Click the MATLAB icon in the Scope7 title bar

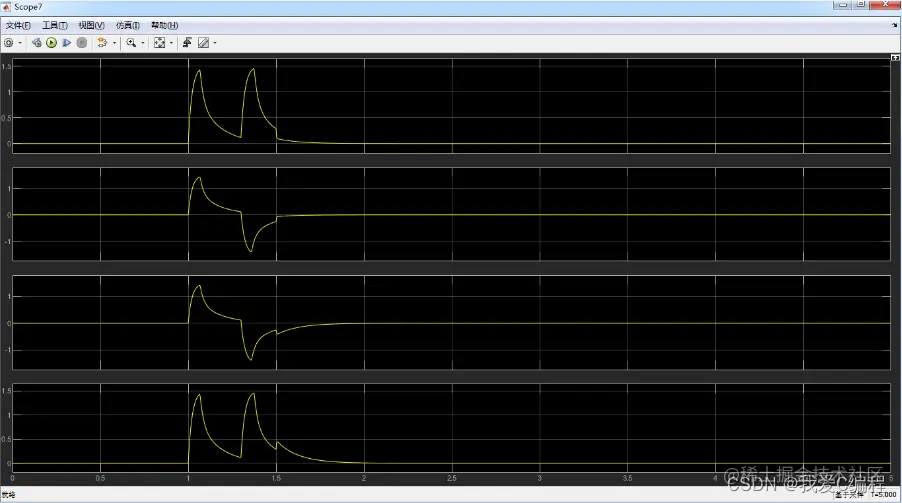pyautogui.click(x=6, y=7)
